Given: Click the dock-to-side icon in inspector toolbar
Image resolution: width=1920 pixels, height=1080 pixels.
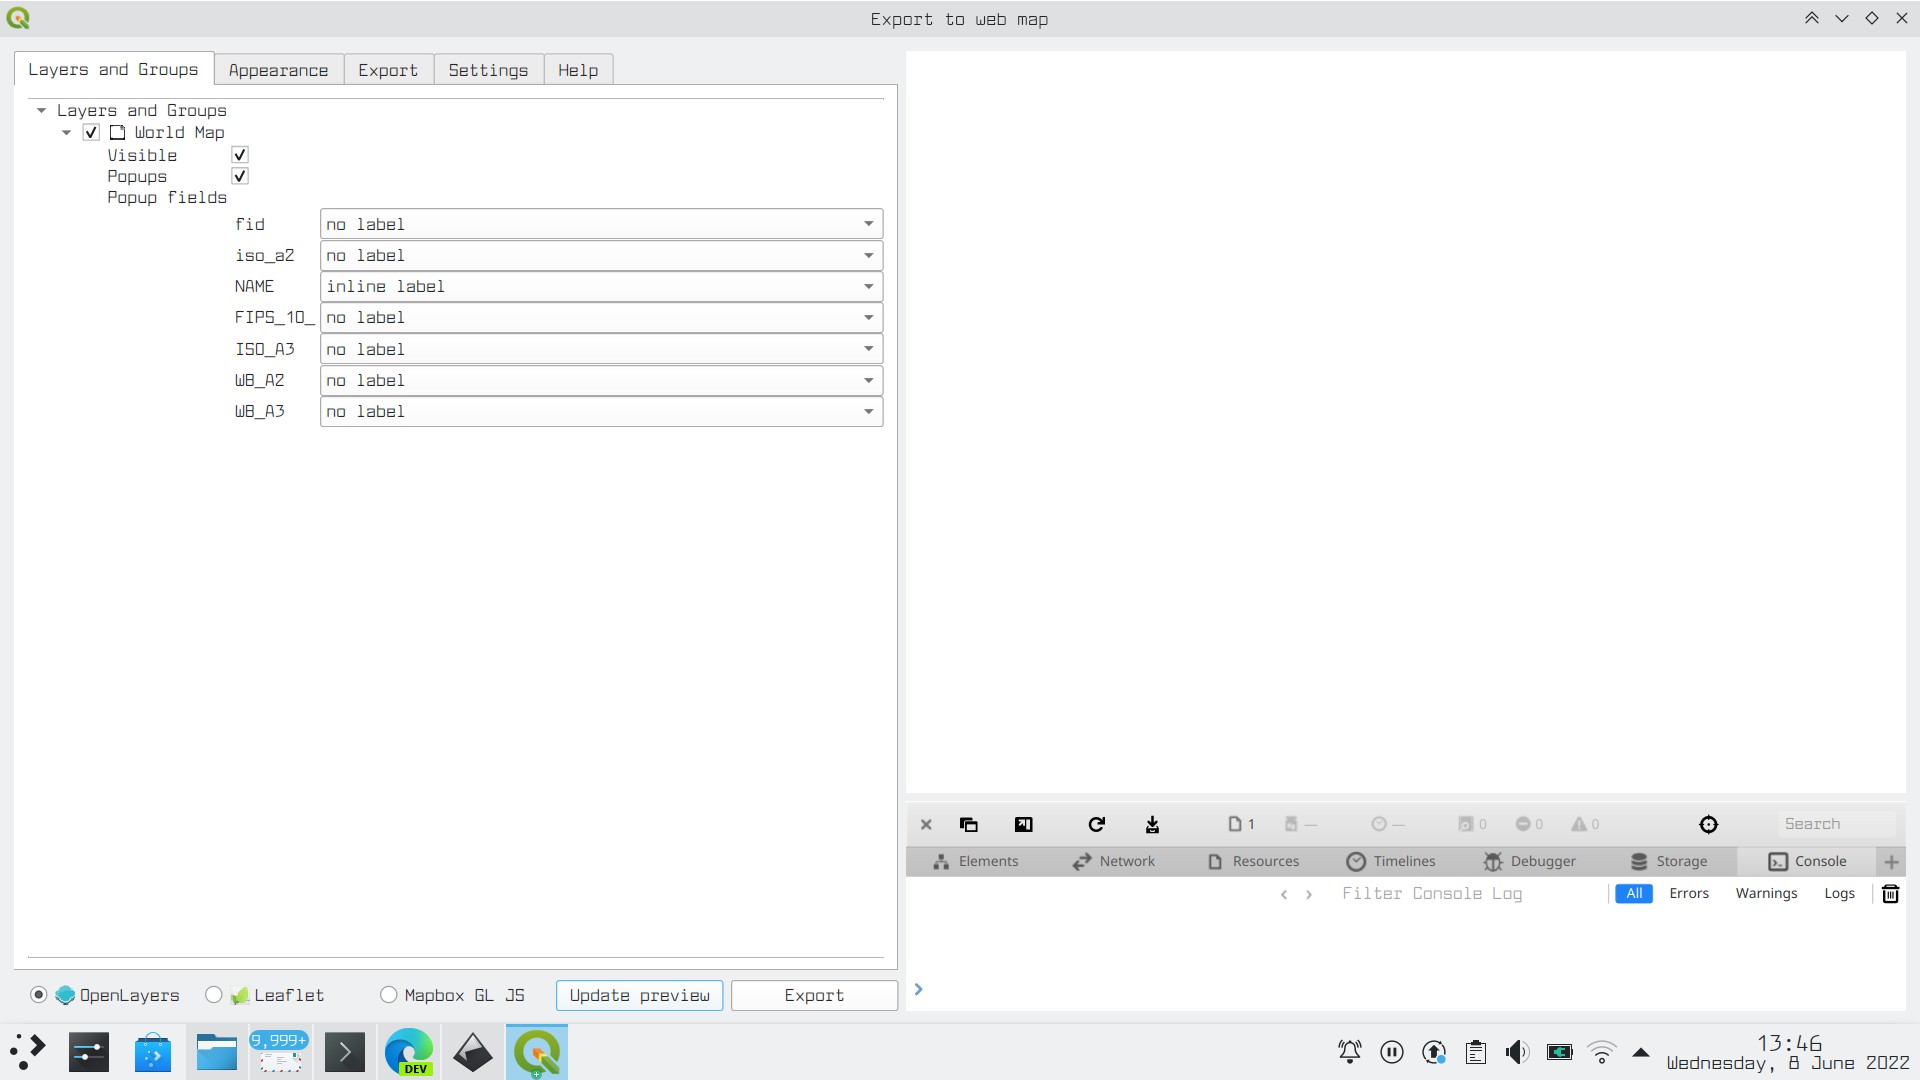Looking at the screenshot, I should click(1023, 824).
